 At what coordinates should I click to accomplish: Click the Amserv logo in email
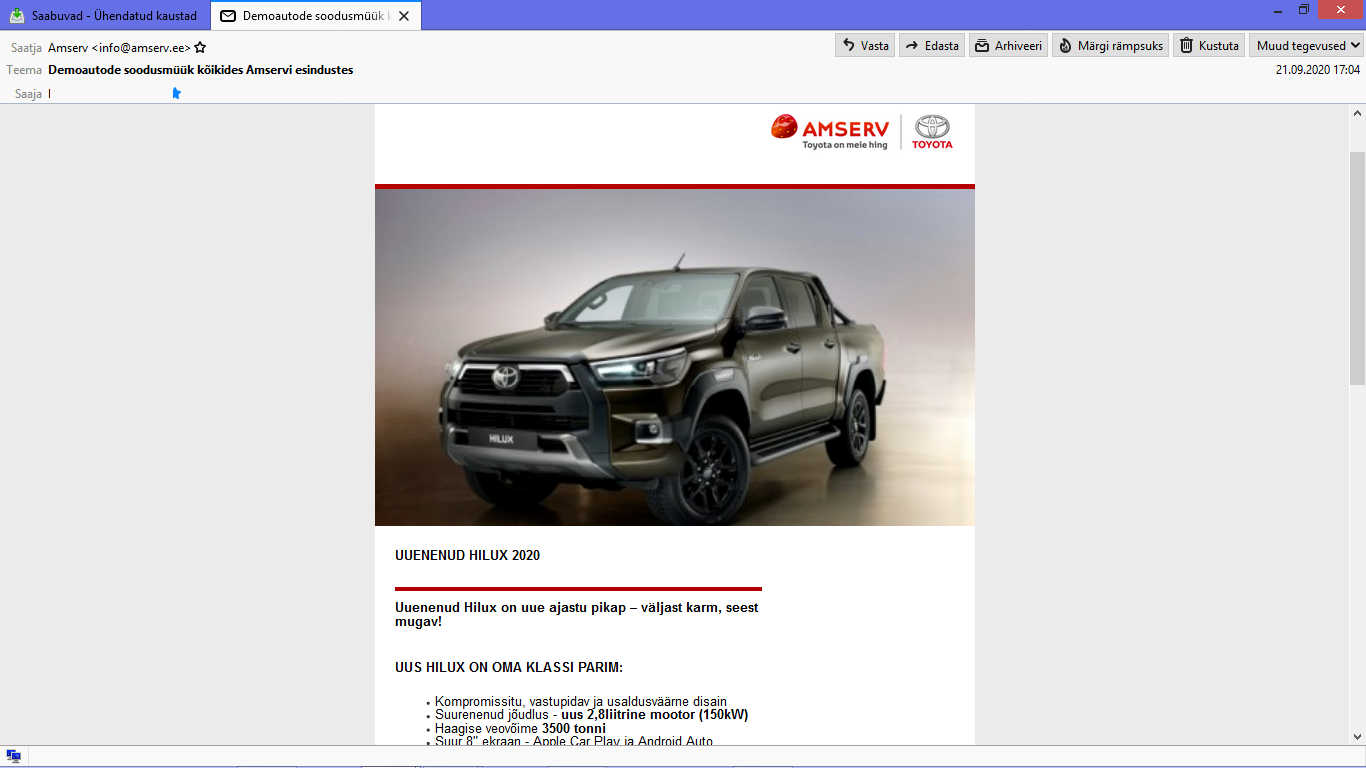pos(830,131)
